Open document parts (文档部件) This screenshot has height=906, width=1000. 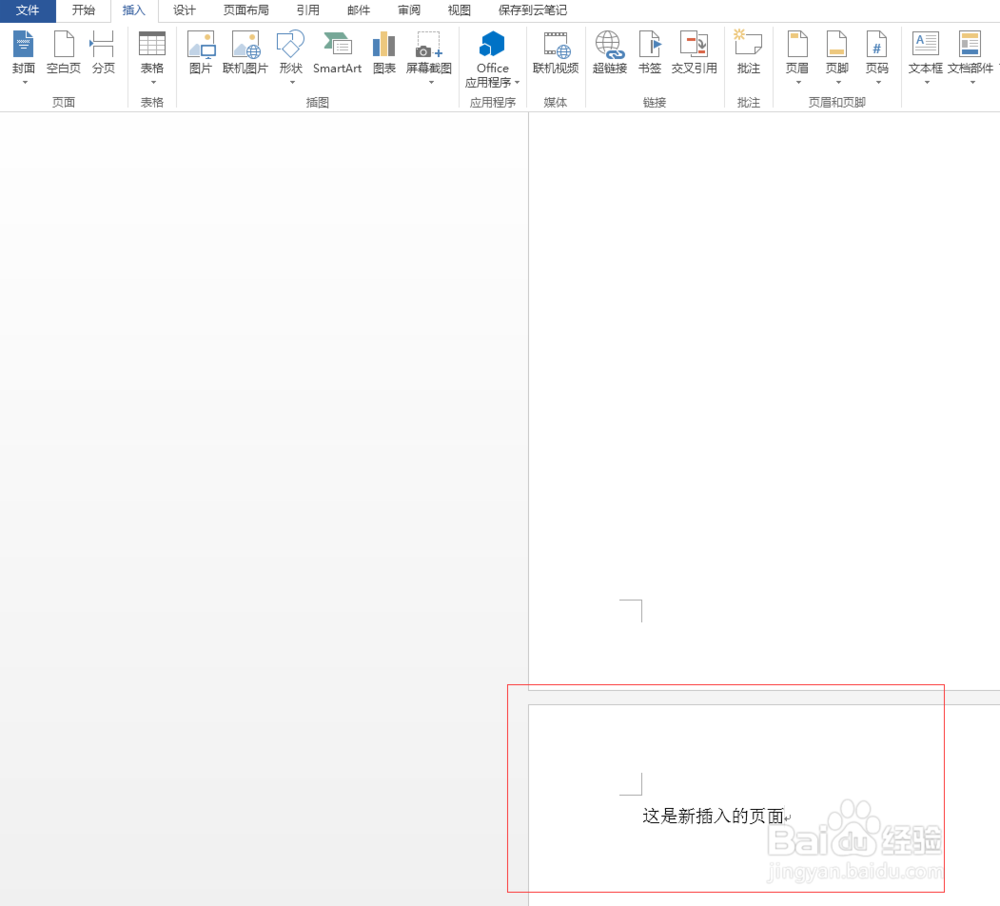click(970, 53)
